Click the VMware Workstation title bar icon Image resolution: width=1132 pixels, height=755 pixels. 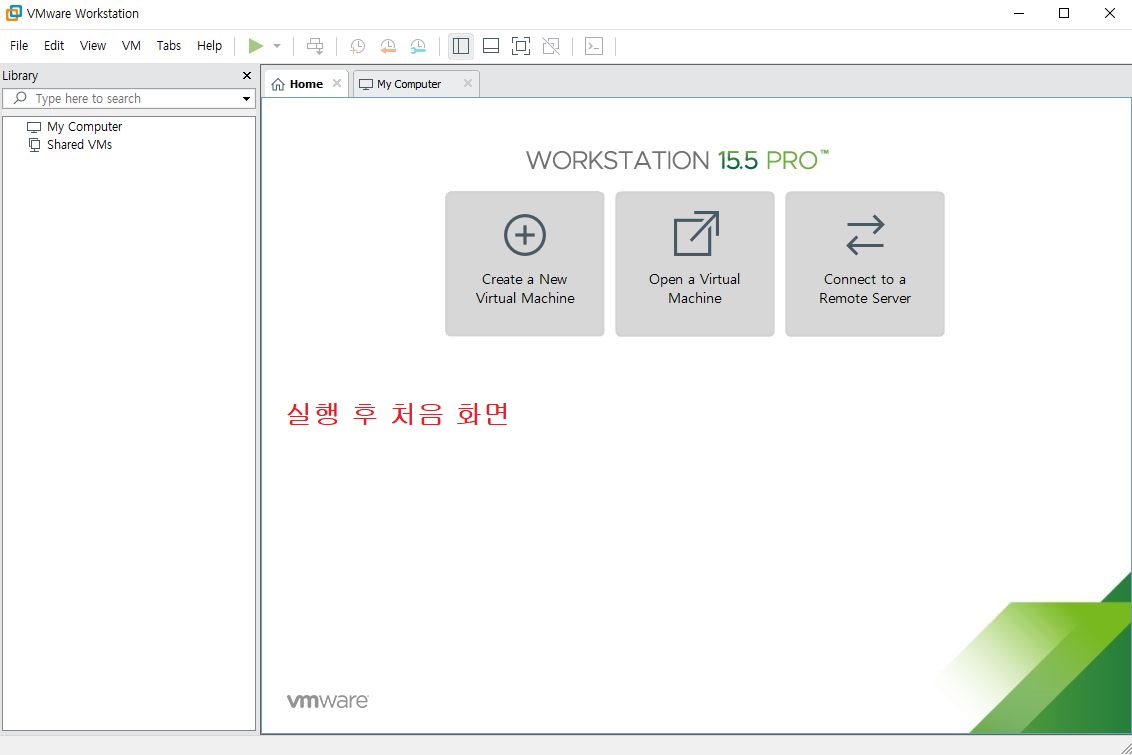pyautogui.click(x=13, y=13)
